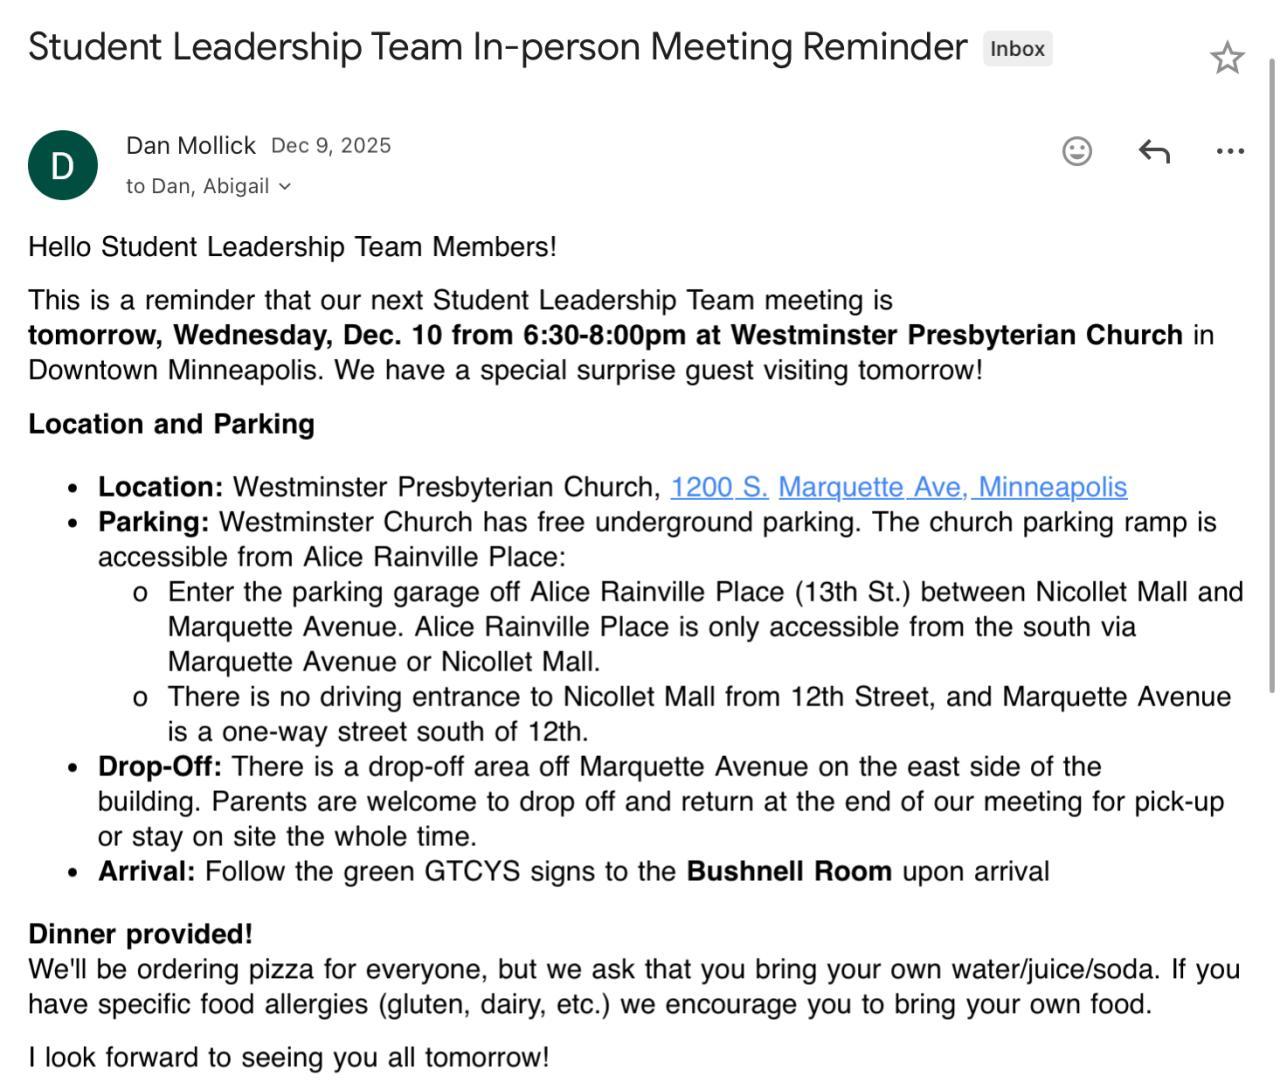Star this email with the star icon
1280x1082 pixels.
click(x=1227, y=58)
